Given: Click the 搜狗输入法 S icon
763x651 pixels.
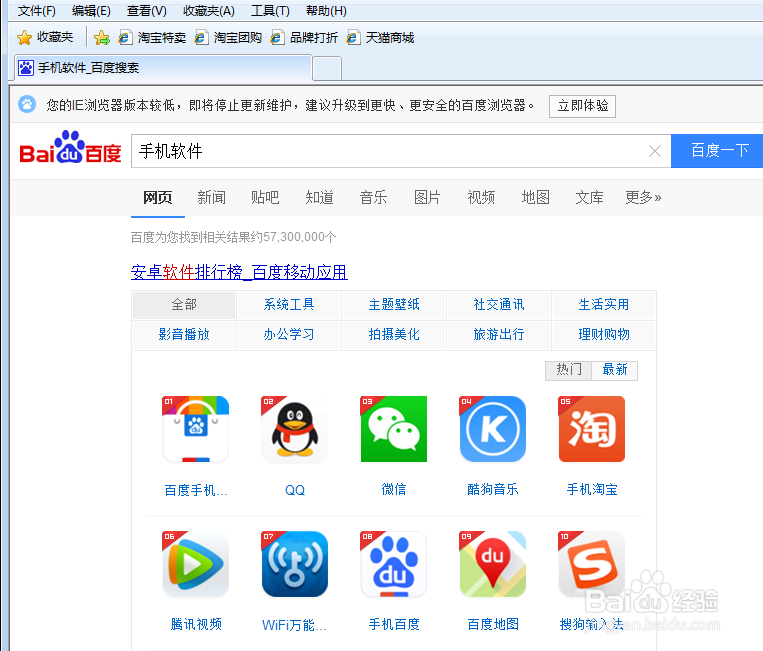Looking at the screenshot, I should [x=592, y=564].
